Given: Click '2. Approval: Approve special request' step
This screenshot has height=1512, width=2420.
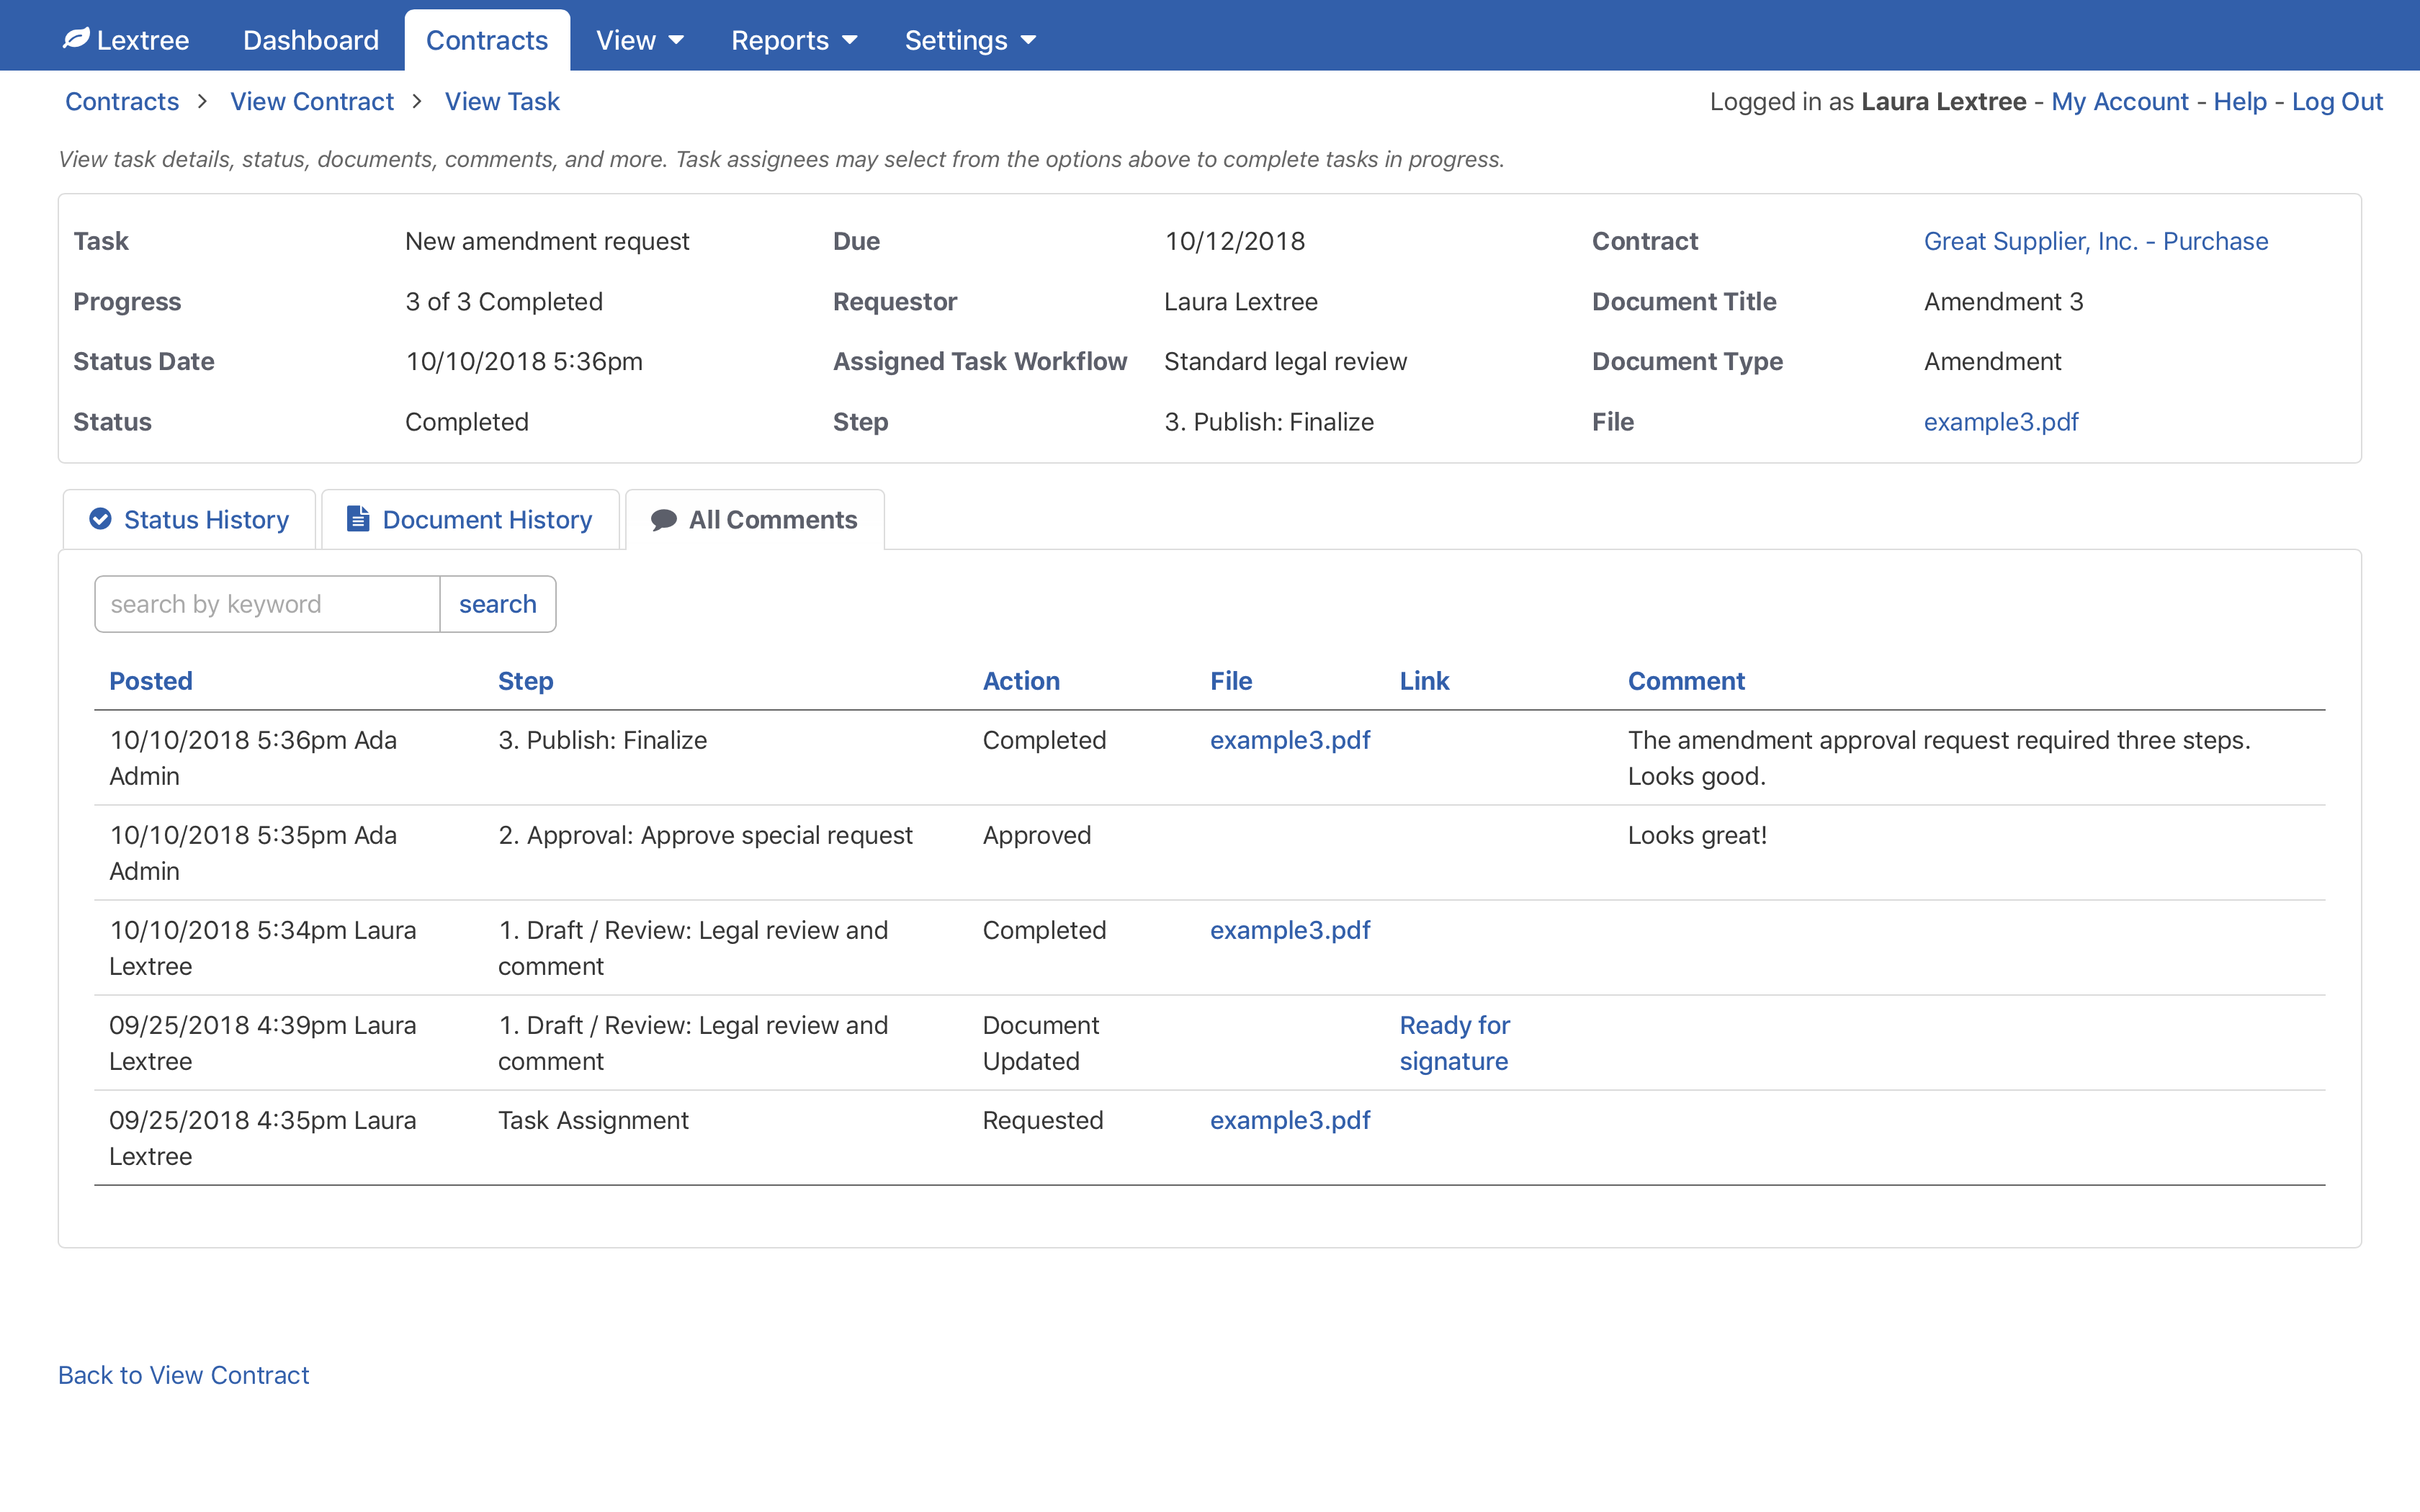Looking at the screenshot, I should [705, 835].
